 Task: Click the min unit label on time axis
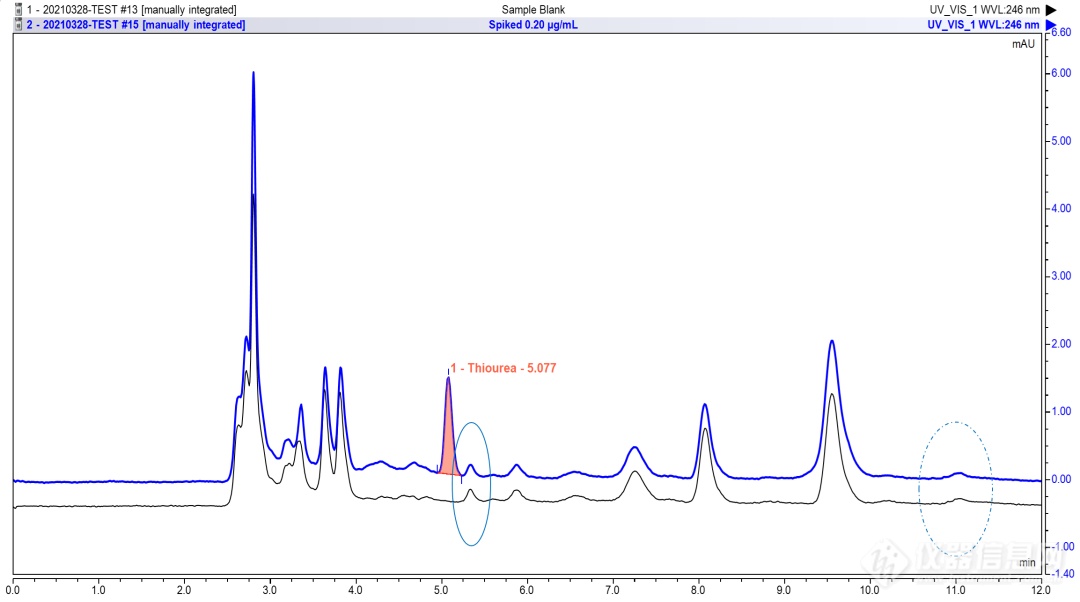[1027, 564]
